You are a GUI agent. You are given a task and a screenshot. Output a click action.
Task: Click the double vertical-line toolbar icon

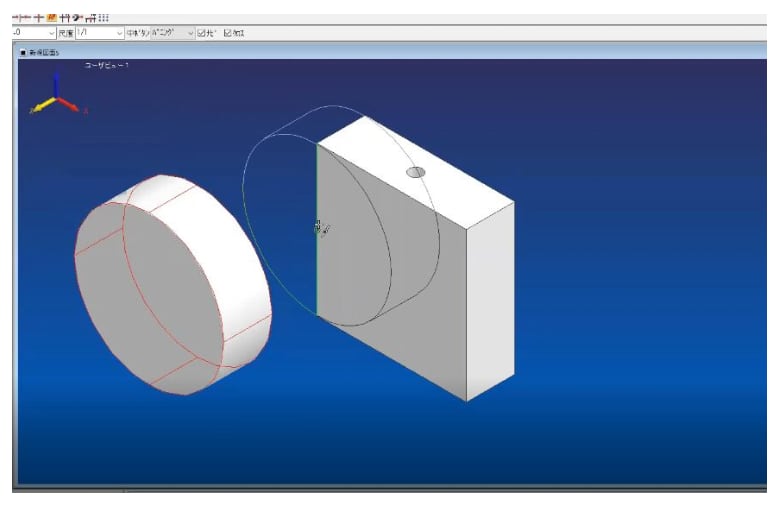[65, 18]
